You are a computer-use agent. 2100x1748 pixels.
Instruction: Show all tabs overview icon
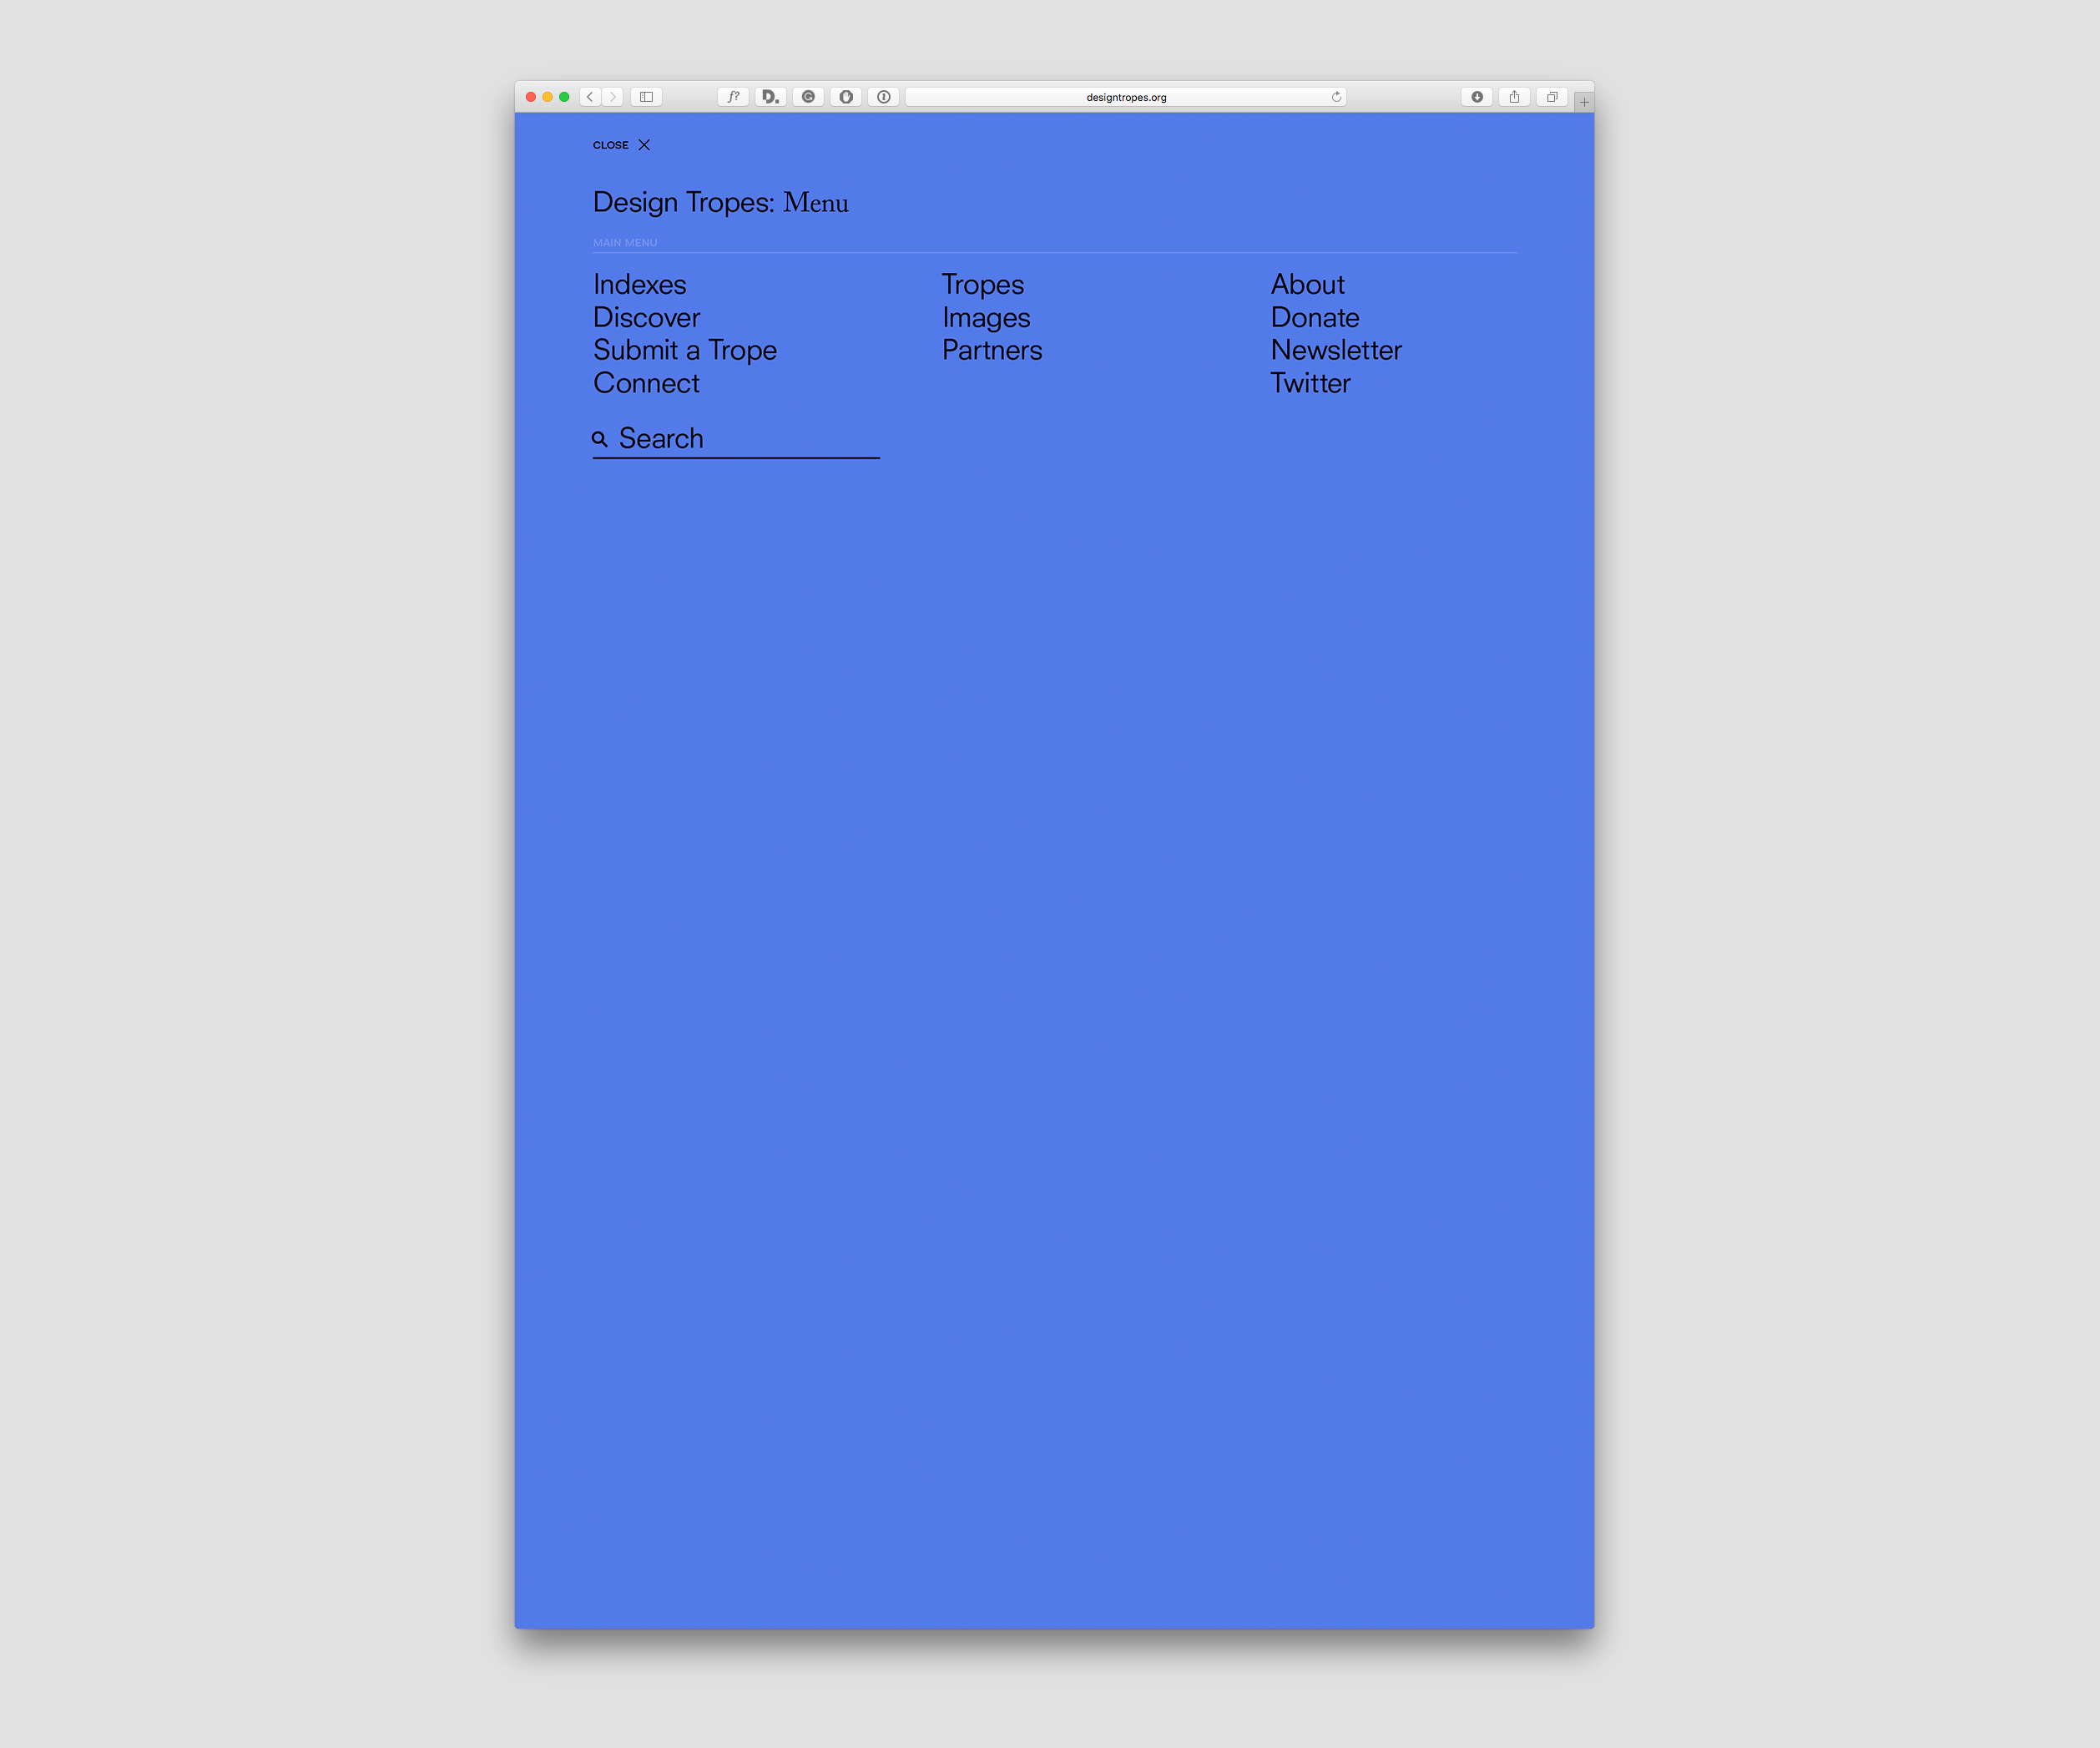click(1552, 97)
